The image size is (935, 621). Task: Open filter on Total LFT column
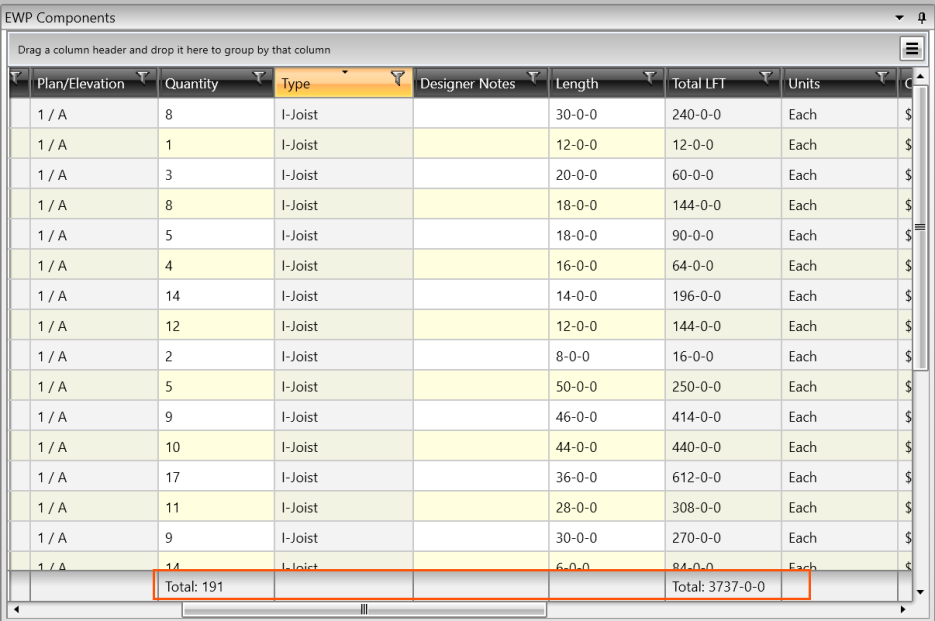(766, 77)
